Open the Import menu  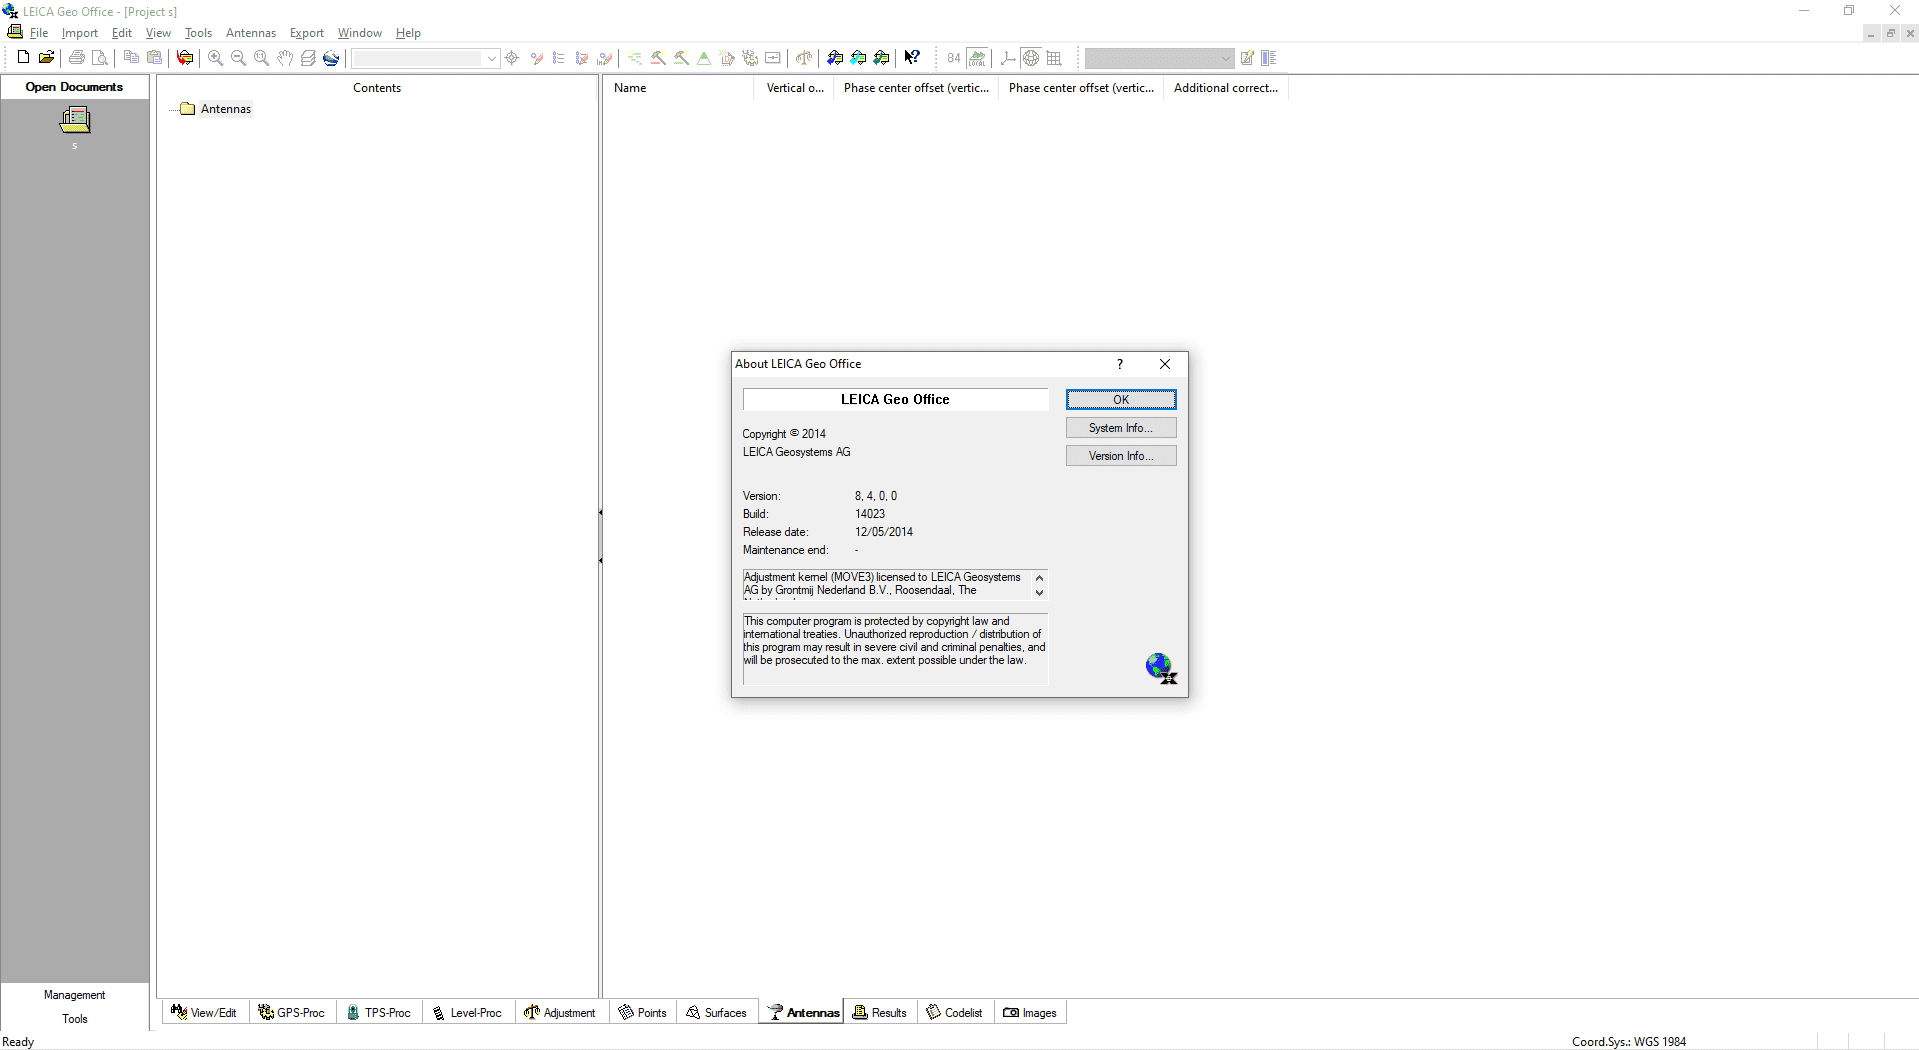(x=80, y=33)
